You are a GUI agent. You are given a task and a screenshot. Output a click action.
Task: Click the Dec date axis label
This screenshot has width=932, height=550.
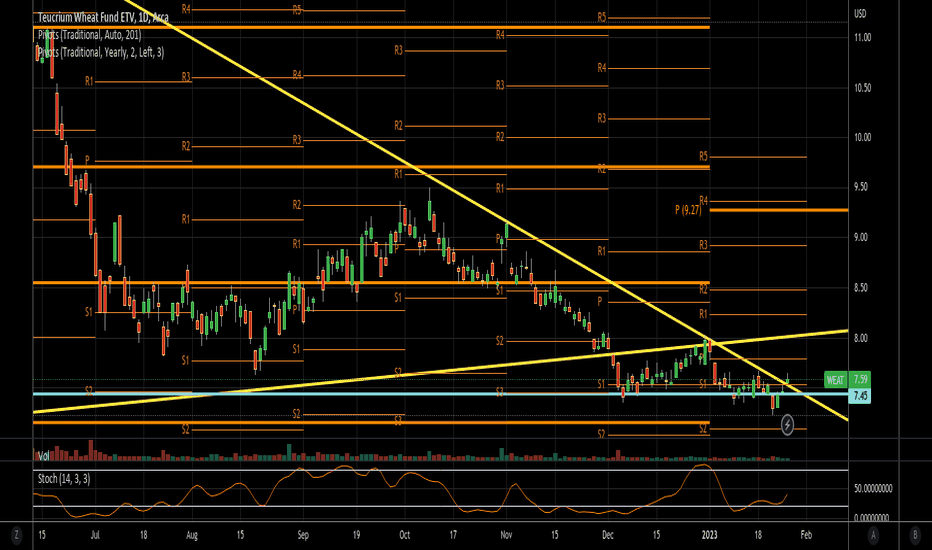[x=607, y=535]
